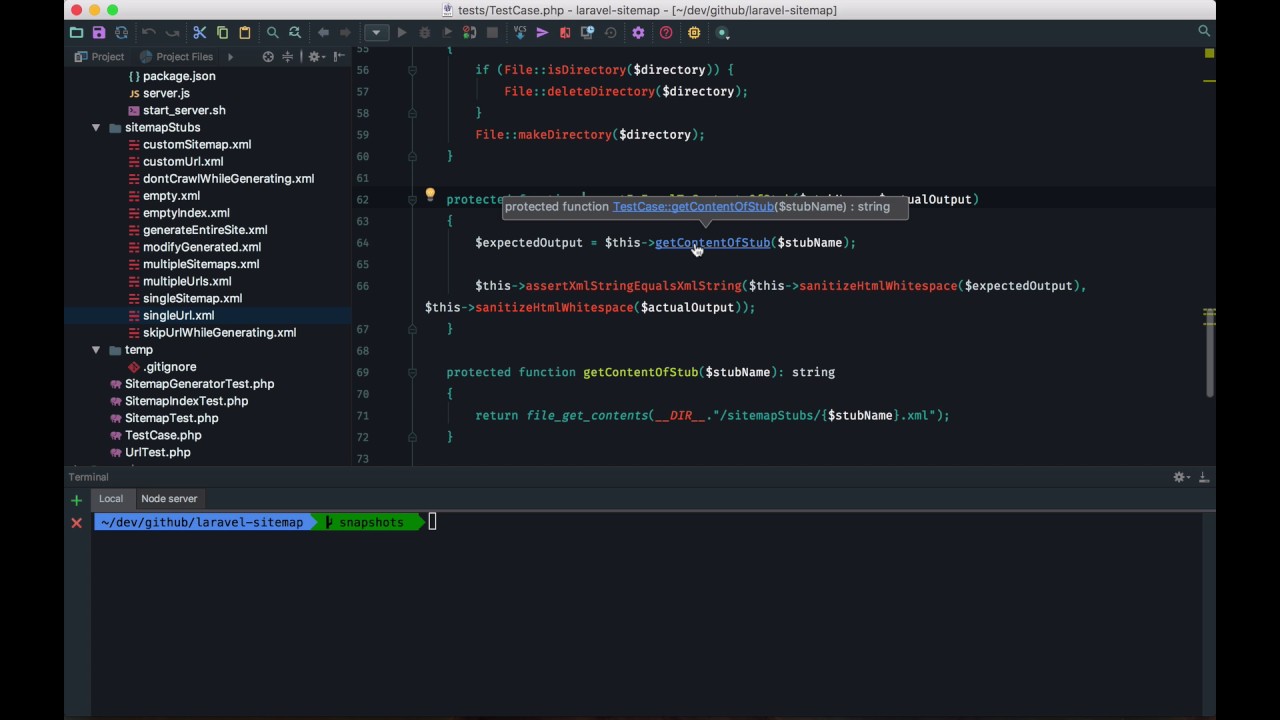Click the Paste clipboard icon
The height and width of the screenshot is (720, 1280).
(245, 32)
